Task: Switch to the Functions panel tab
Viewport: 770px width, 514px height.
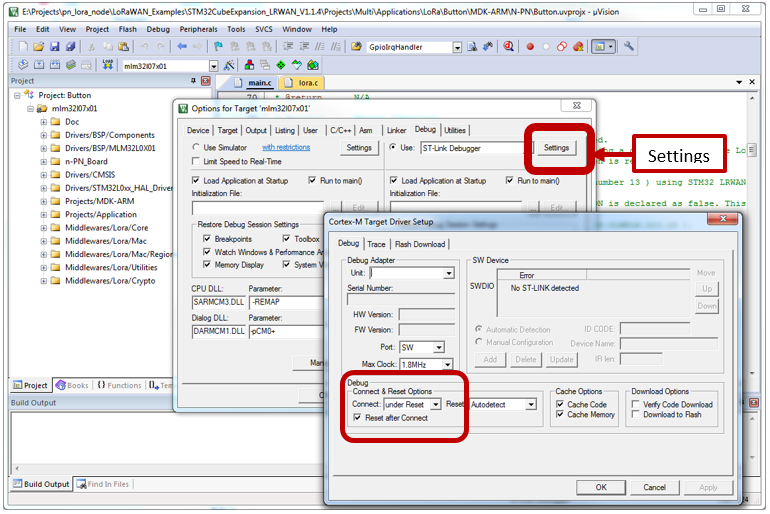Action: 119,385
